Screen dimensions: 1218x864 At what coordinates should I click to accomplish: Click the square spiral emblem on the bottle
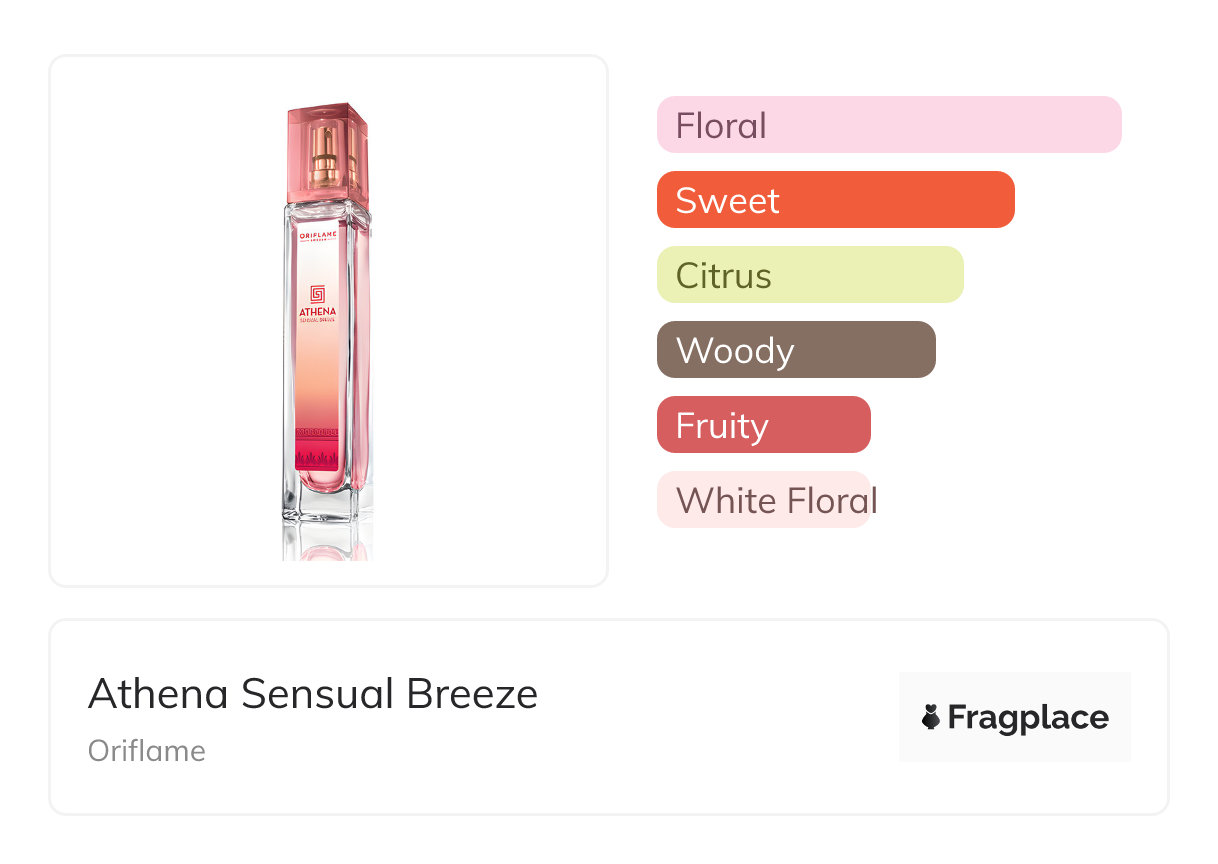click(x=318, y=294)
